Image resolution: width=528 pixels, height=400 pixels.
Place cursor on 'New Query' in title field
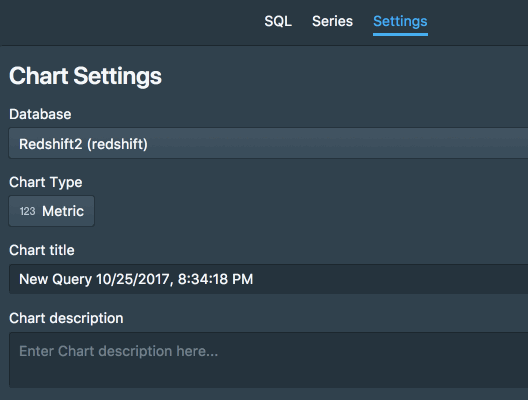[56, 279]
